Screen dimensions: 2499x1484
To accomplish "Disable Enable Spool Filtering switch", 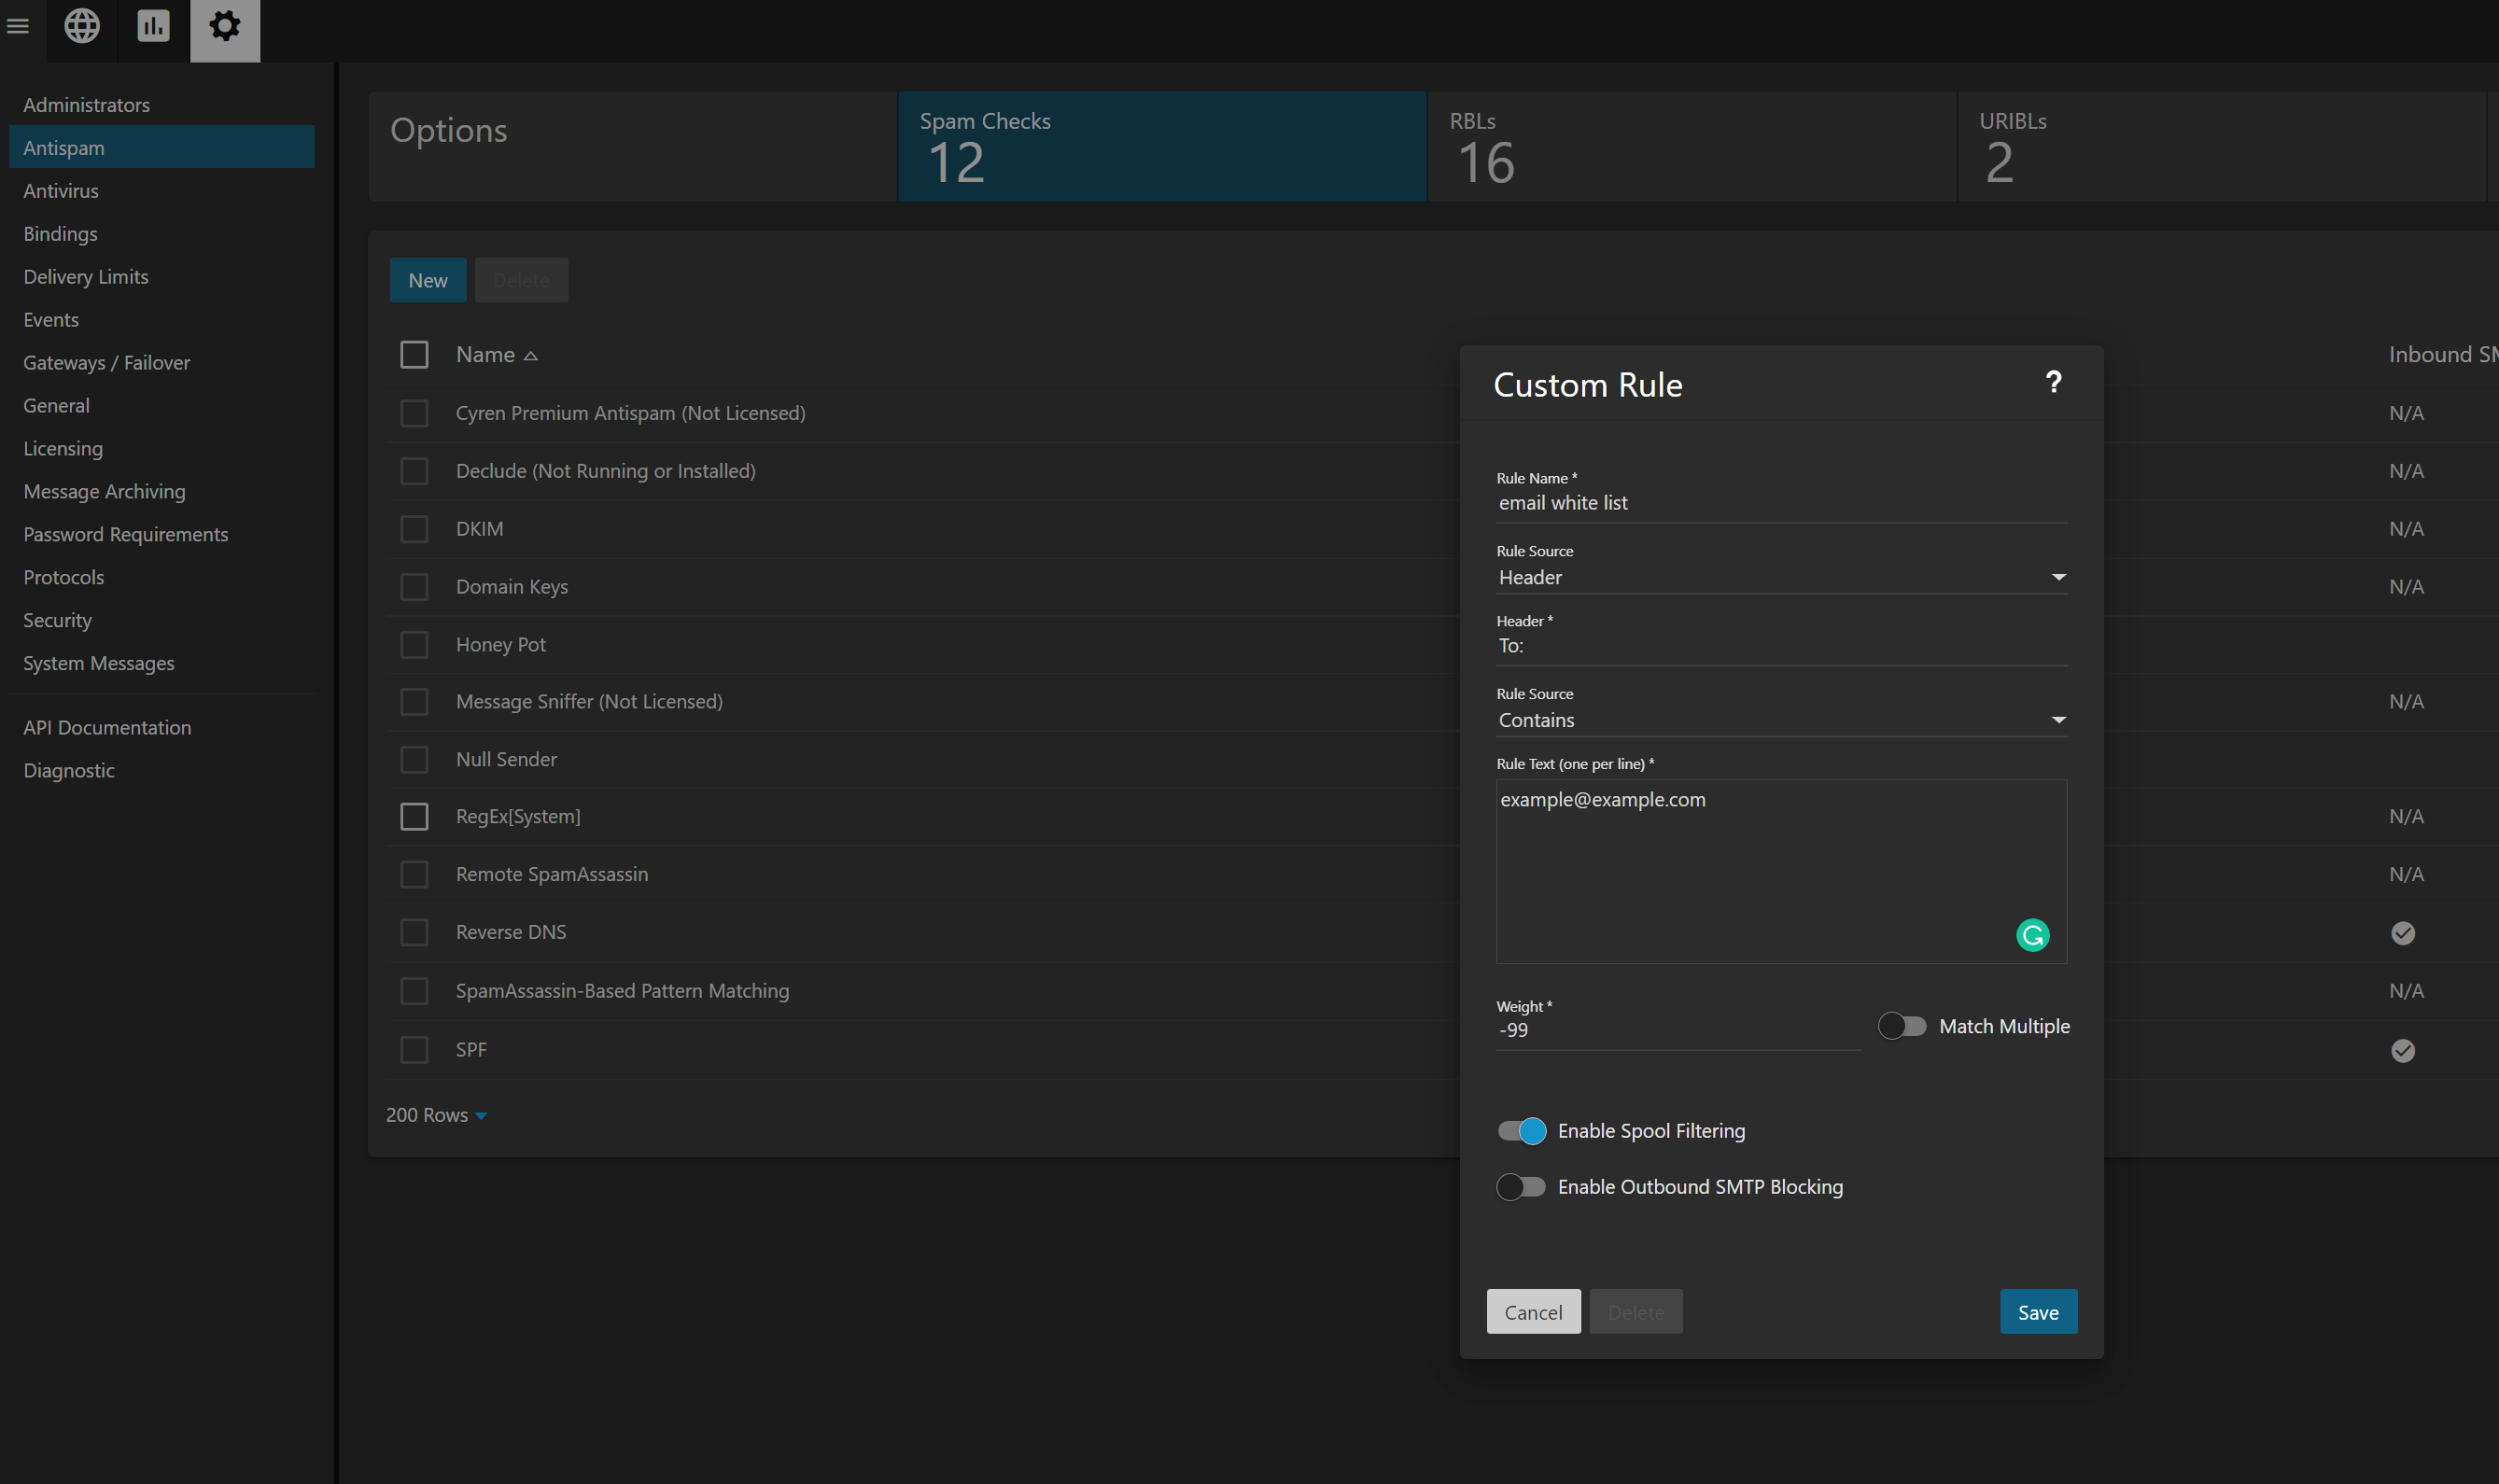I will coord(1521,1131).
